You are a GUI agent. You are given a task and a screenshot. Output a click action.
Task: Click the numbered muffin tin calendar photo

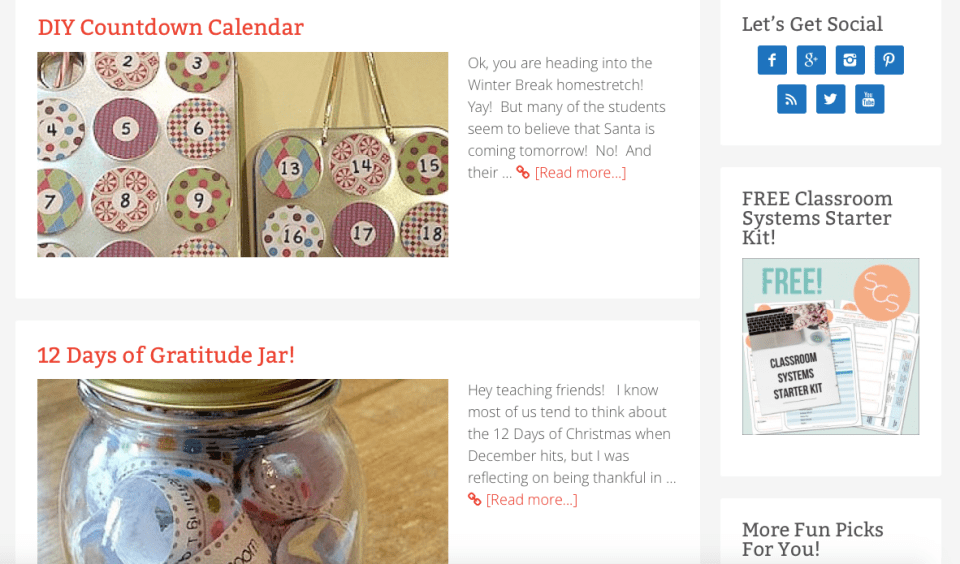242,155
